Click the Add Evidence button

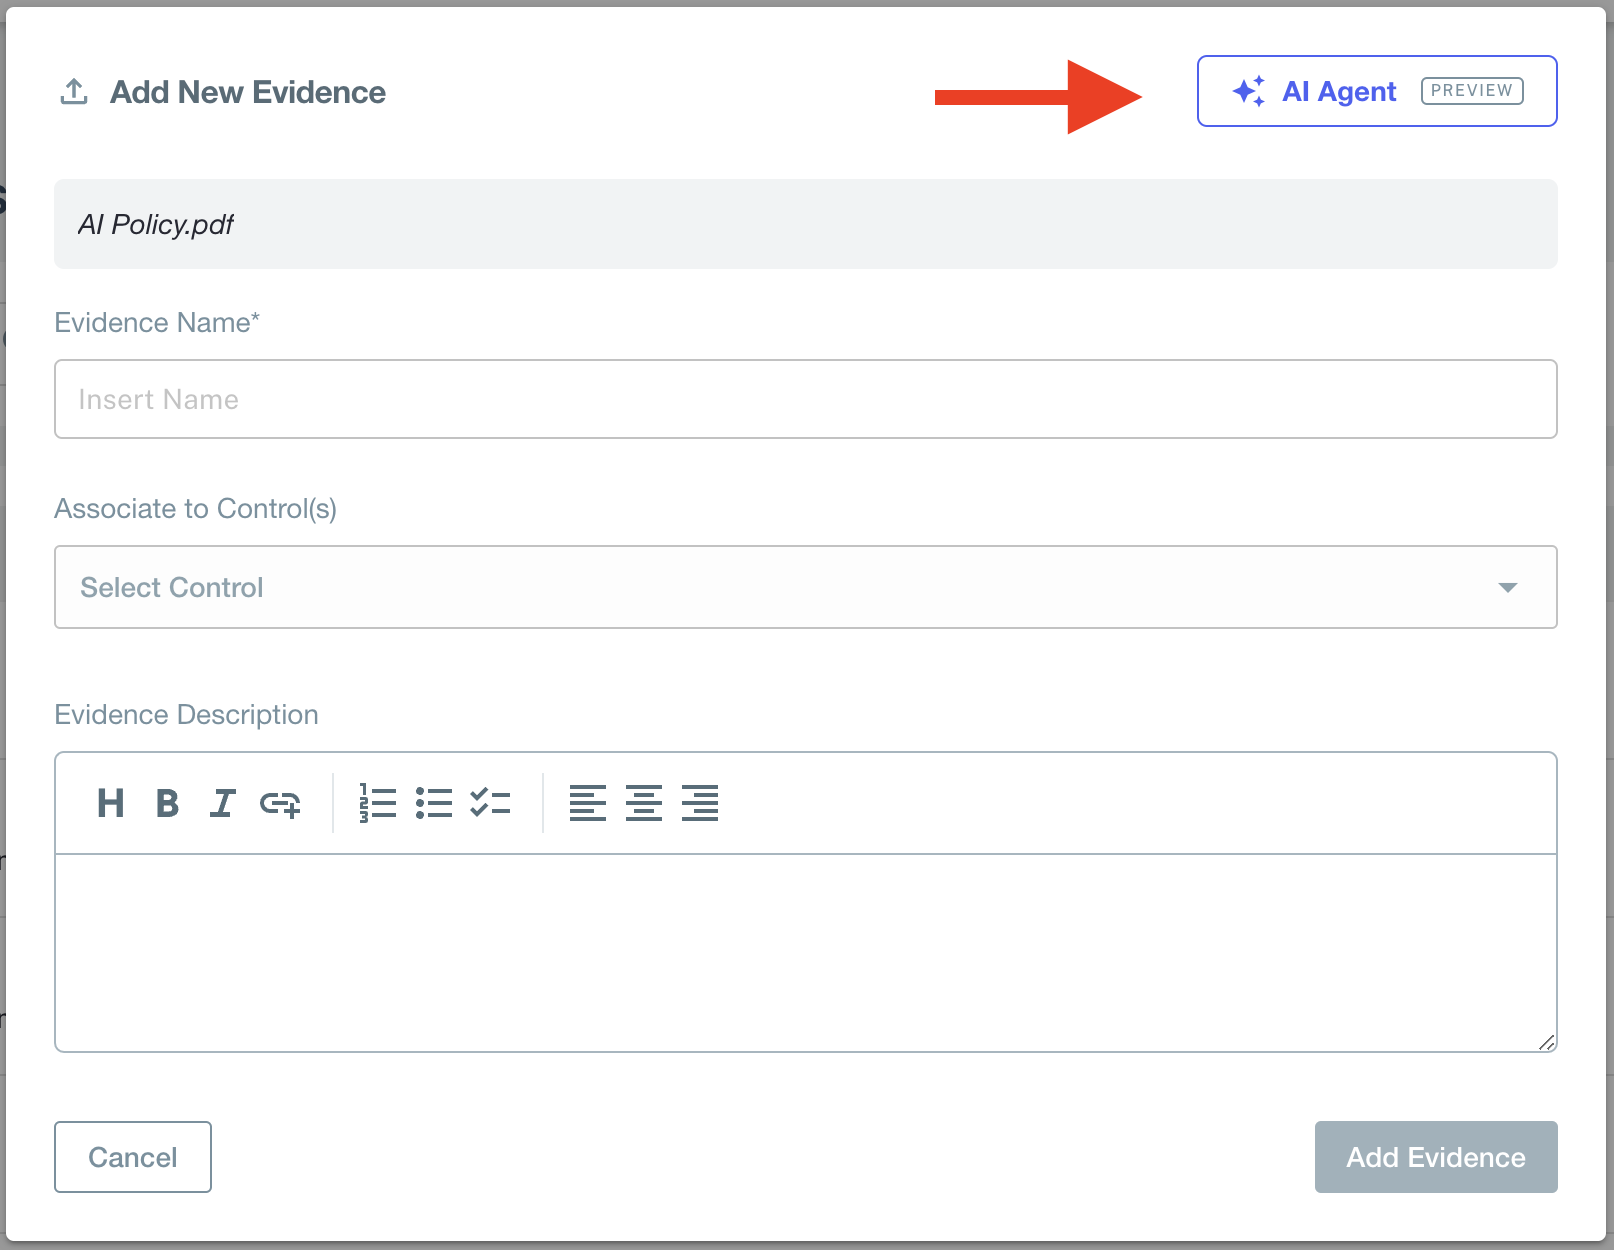click(1435, 1157)
